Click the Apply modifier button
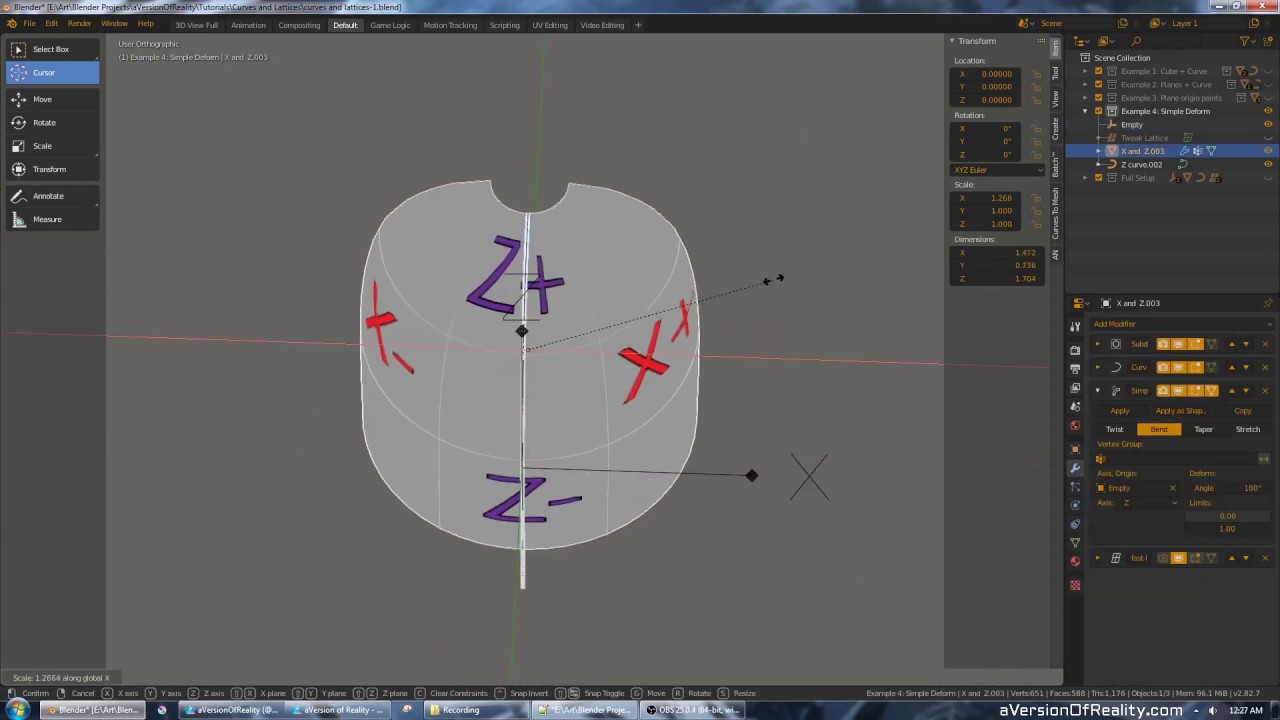 [1120, 411]
